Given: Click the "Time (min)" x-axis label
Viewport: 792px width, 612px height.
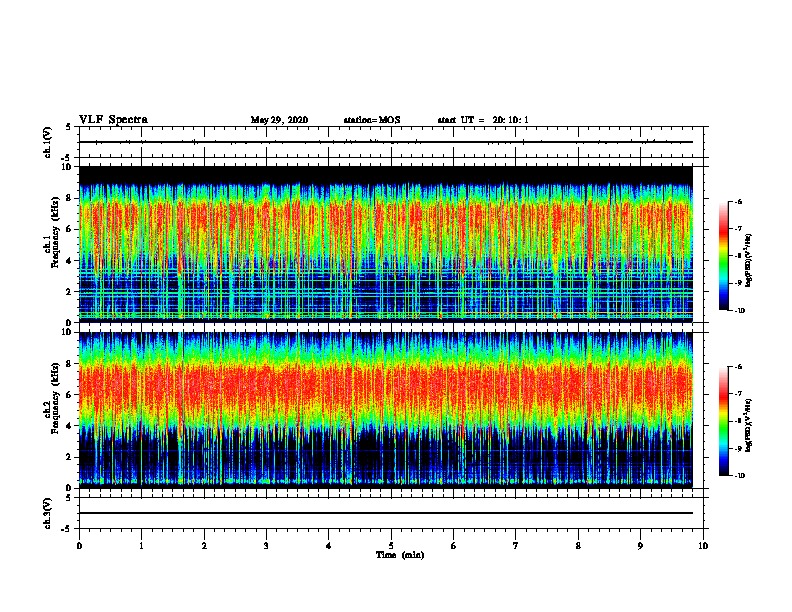Looking at the screenshot, I should click(x=400, y=555).
